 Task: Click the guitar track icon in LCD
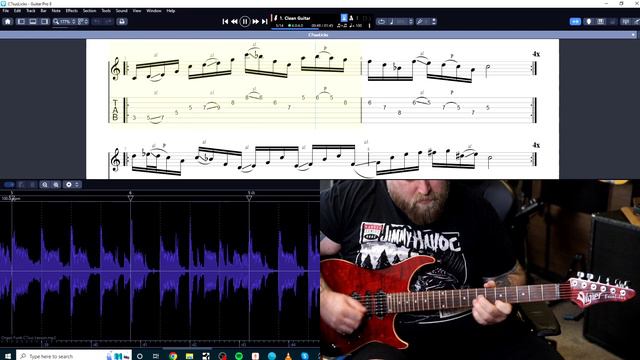point(276,18)
